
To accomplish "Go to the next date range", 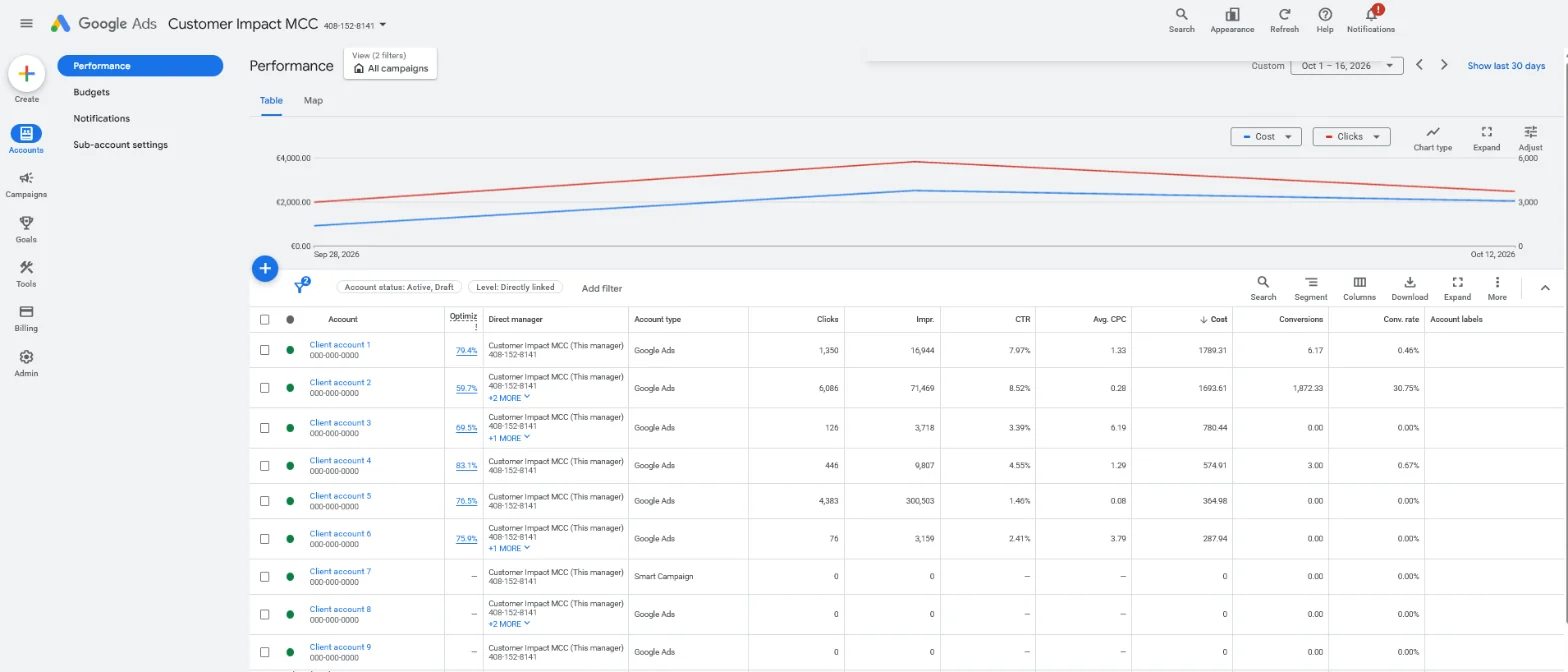I will pyautogui.click(x=1444, y=65).
